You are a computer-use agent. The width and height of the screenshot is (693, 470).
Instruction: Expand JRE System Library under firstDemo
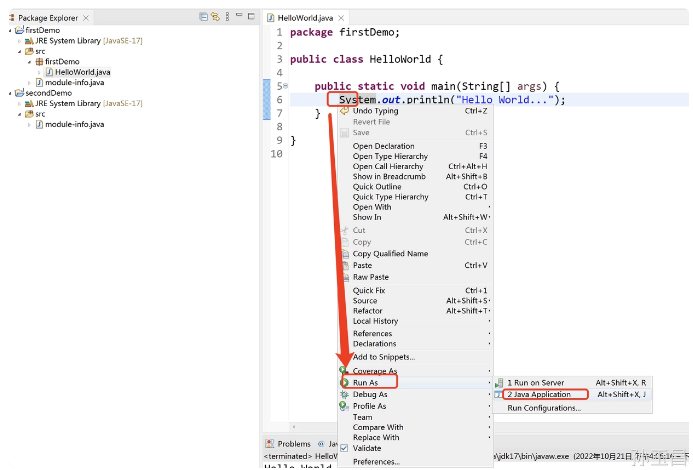pyautogui.click(x=19, y=41)
